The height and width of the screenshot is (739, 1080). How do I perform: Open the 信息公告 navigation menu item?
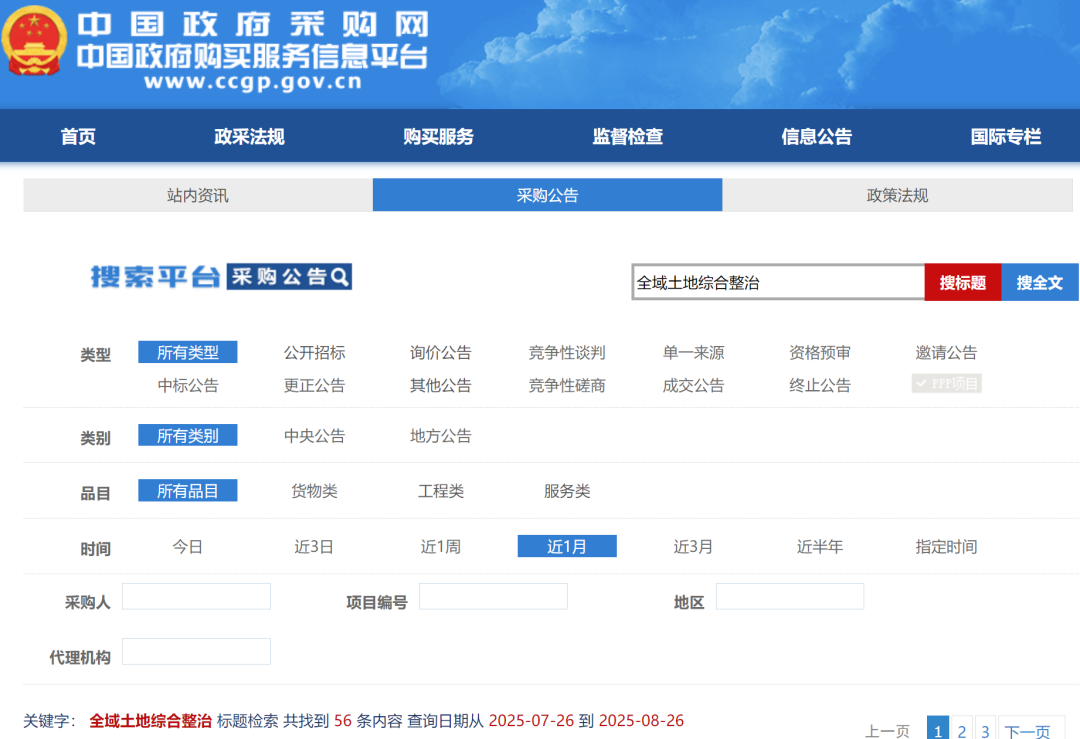pos(816,137)
